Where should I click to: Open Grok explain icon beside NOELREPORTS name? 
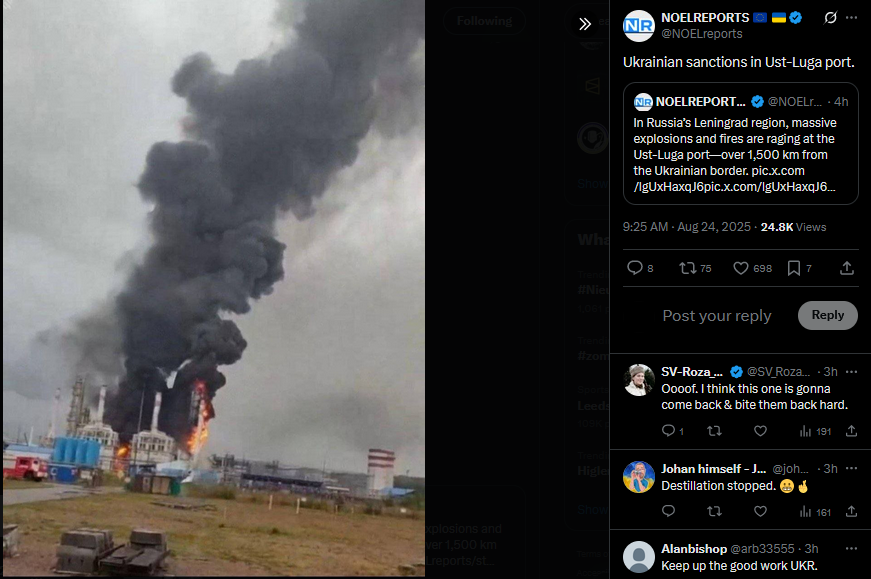click(x=830, y=18)
